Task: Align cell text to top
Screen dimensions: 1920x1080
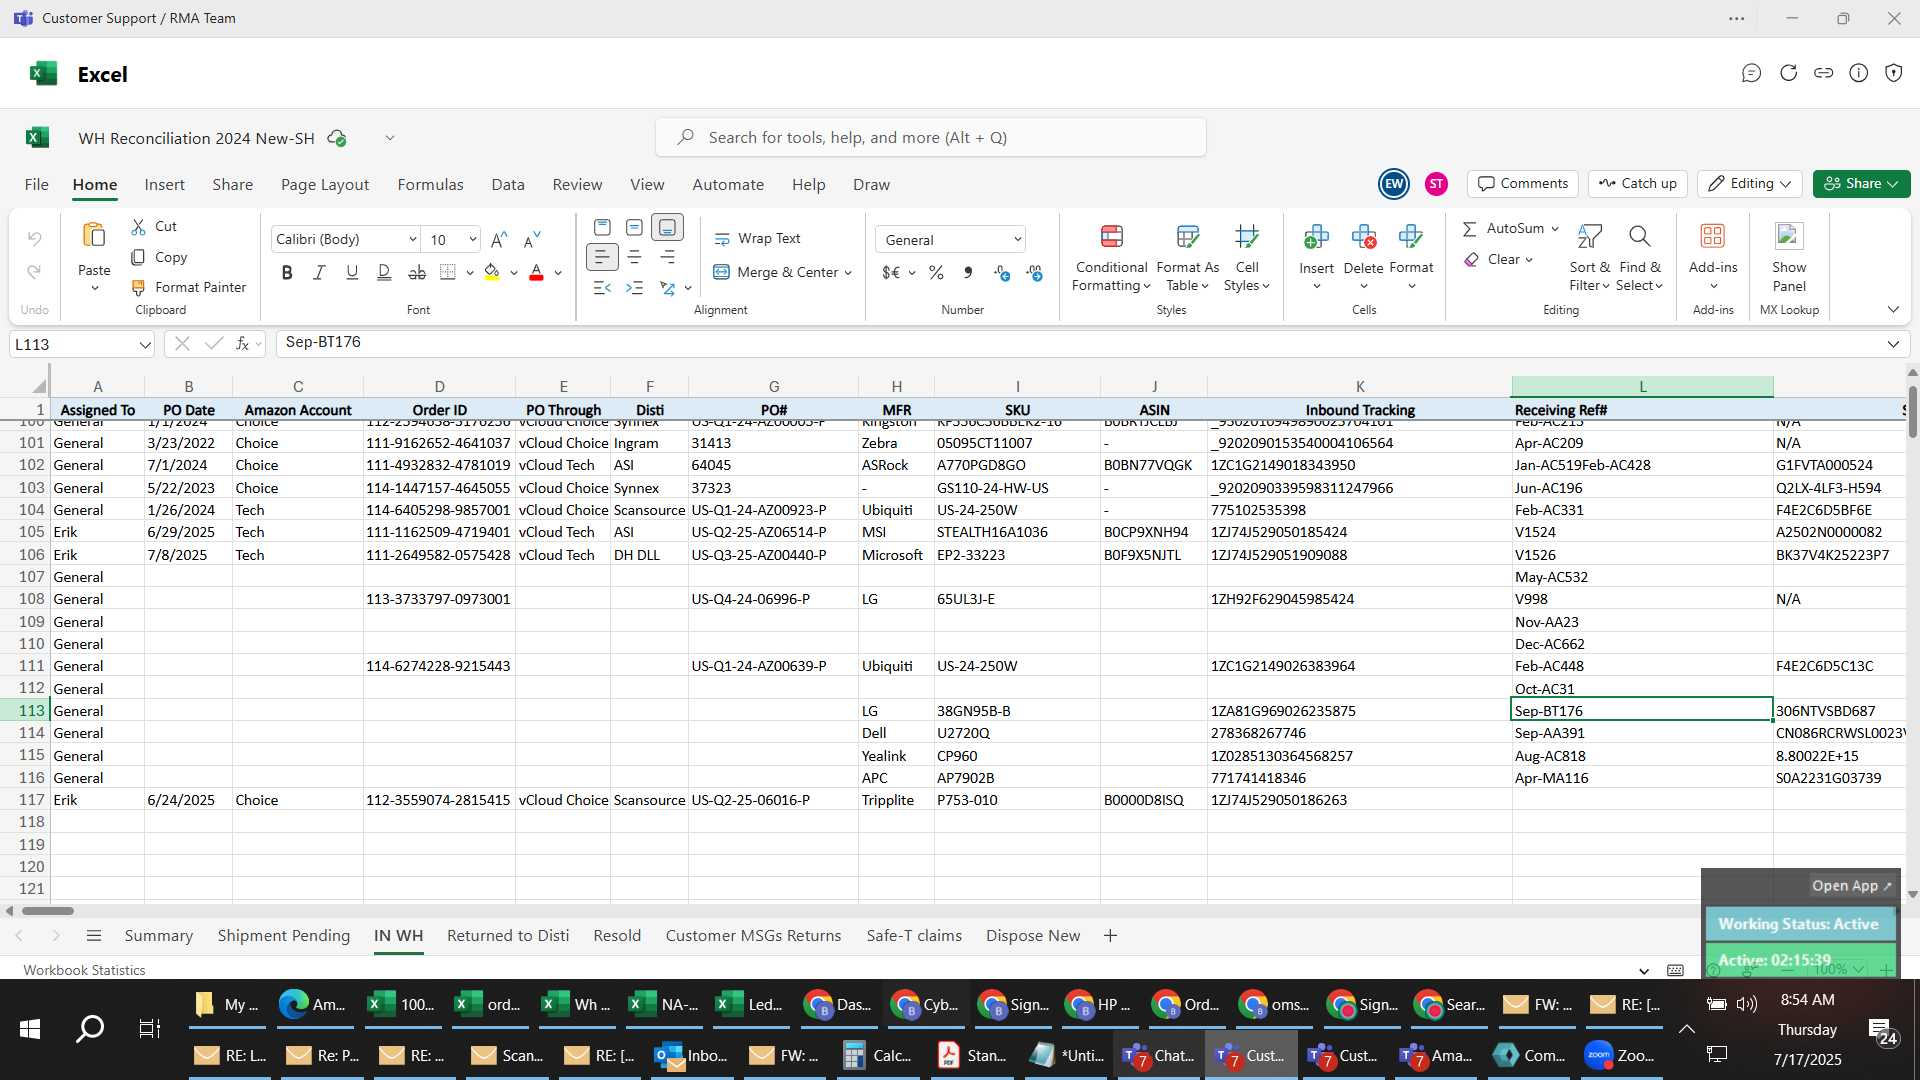Action: click(x=602, y=227)
